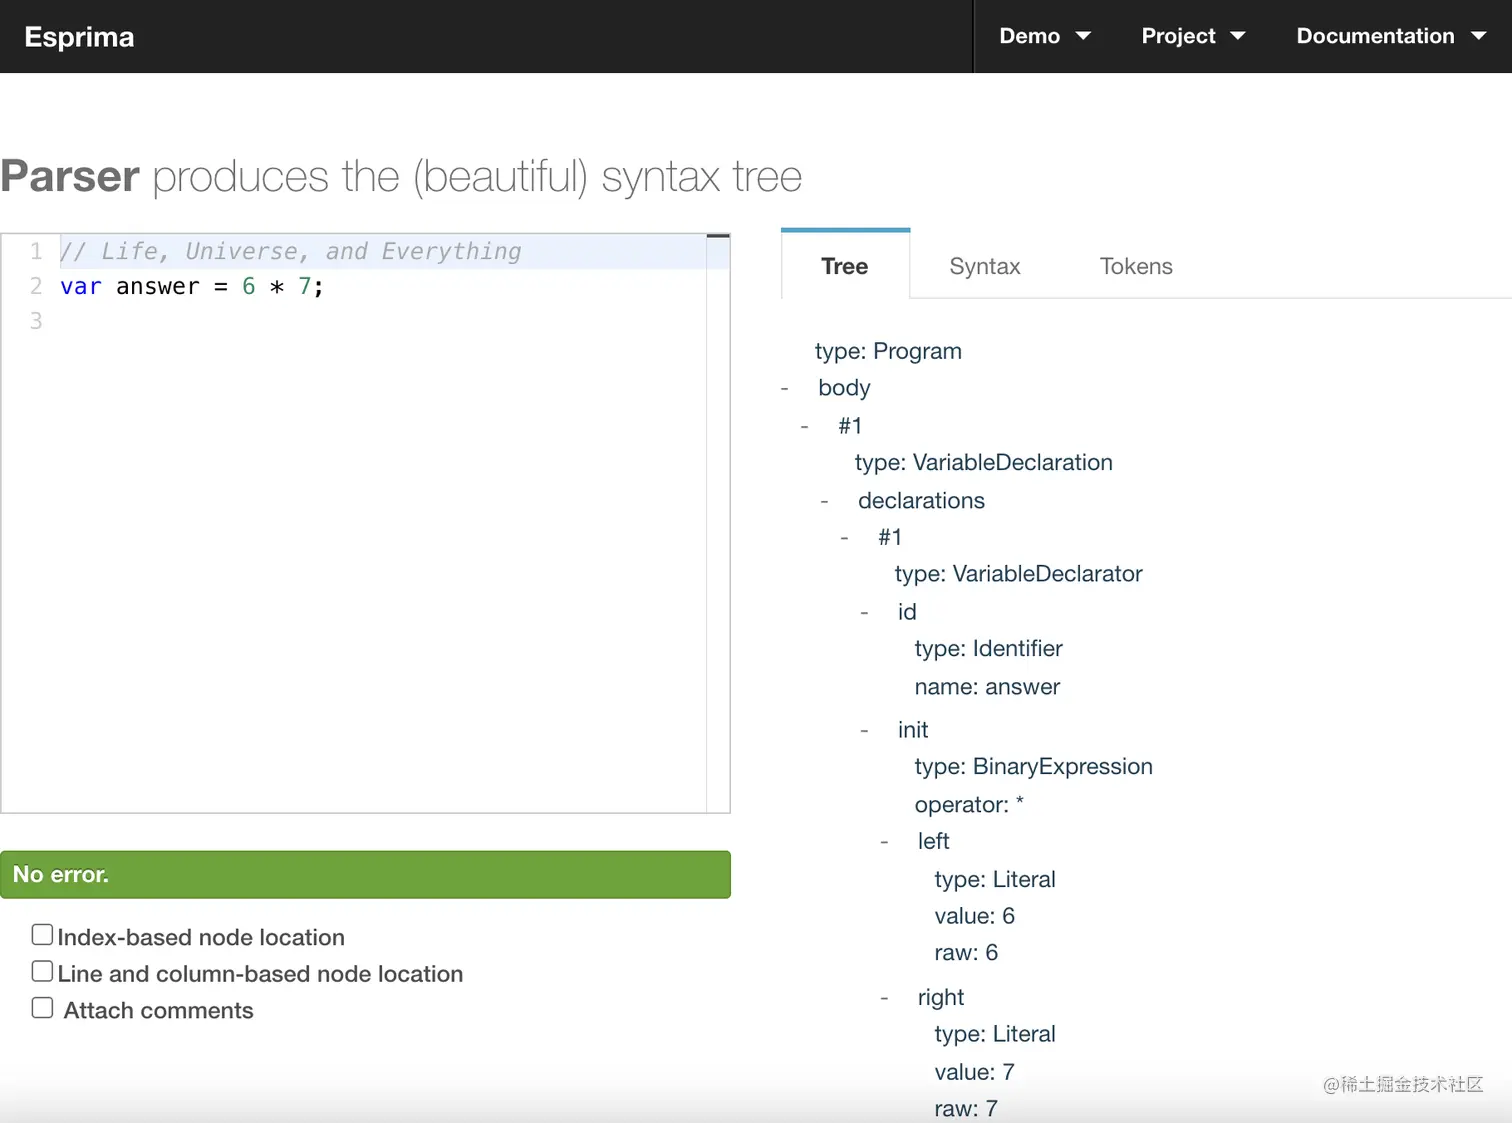This screenshot has width=1512, height=1123.
Task: Collapse the id node
Action: (x=865, y=612)
